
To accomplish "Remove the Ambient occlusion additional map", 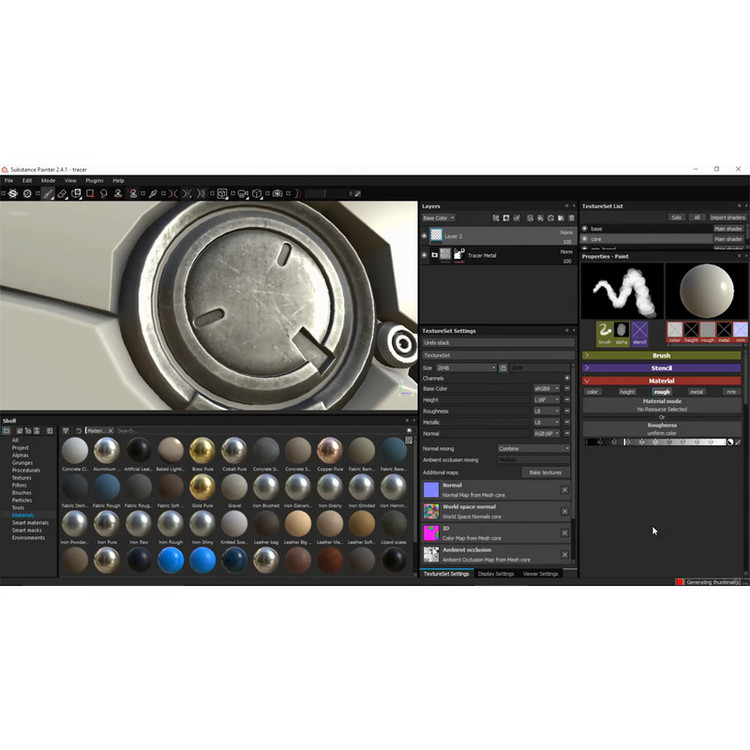I will [564, 554].
